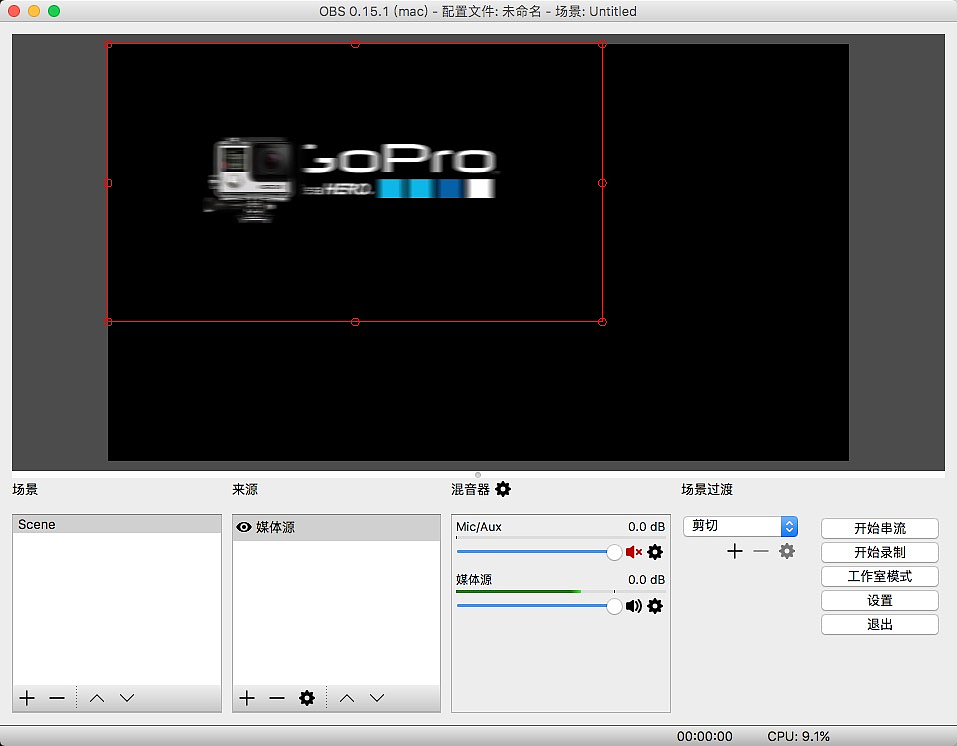Select the Scene item in scene list
Screen dimensions: 957x746
click(x=116, y=525)
